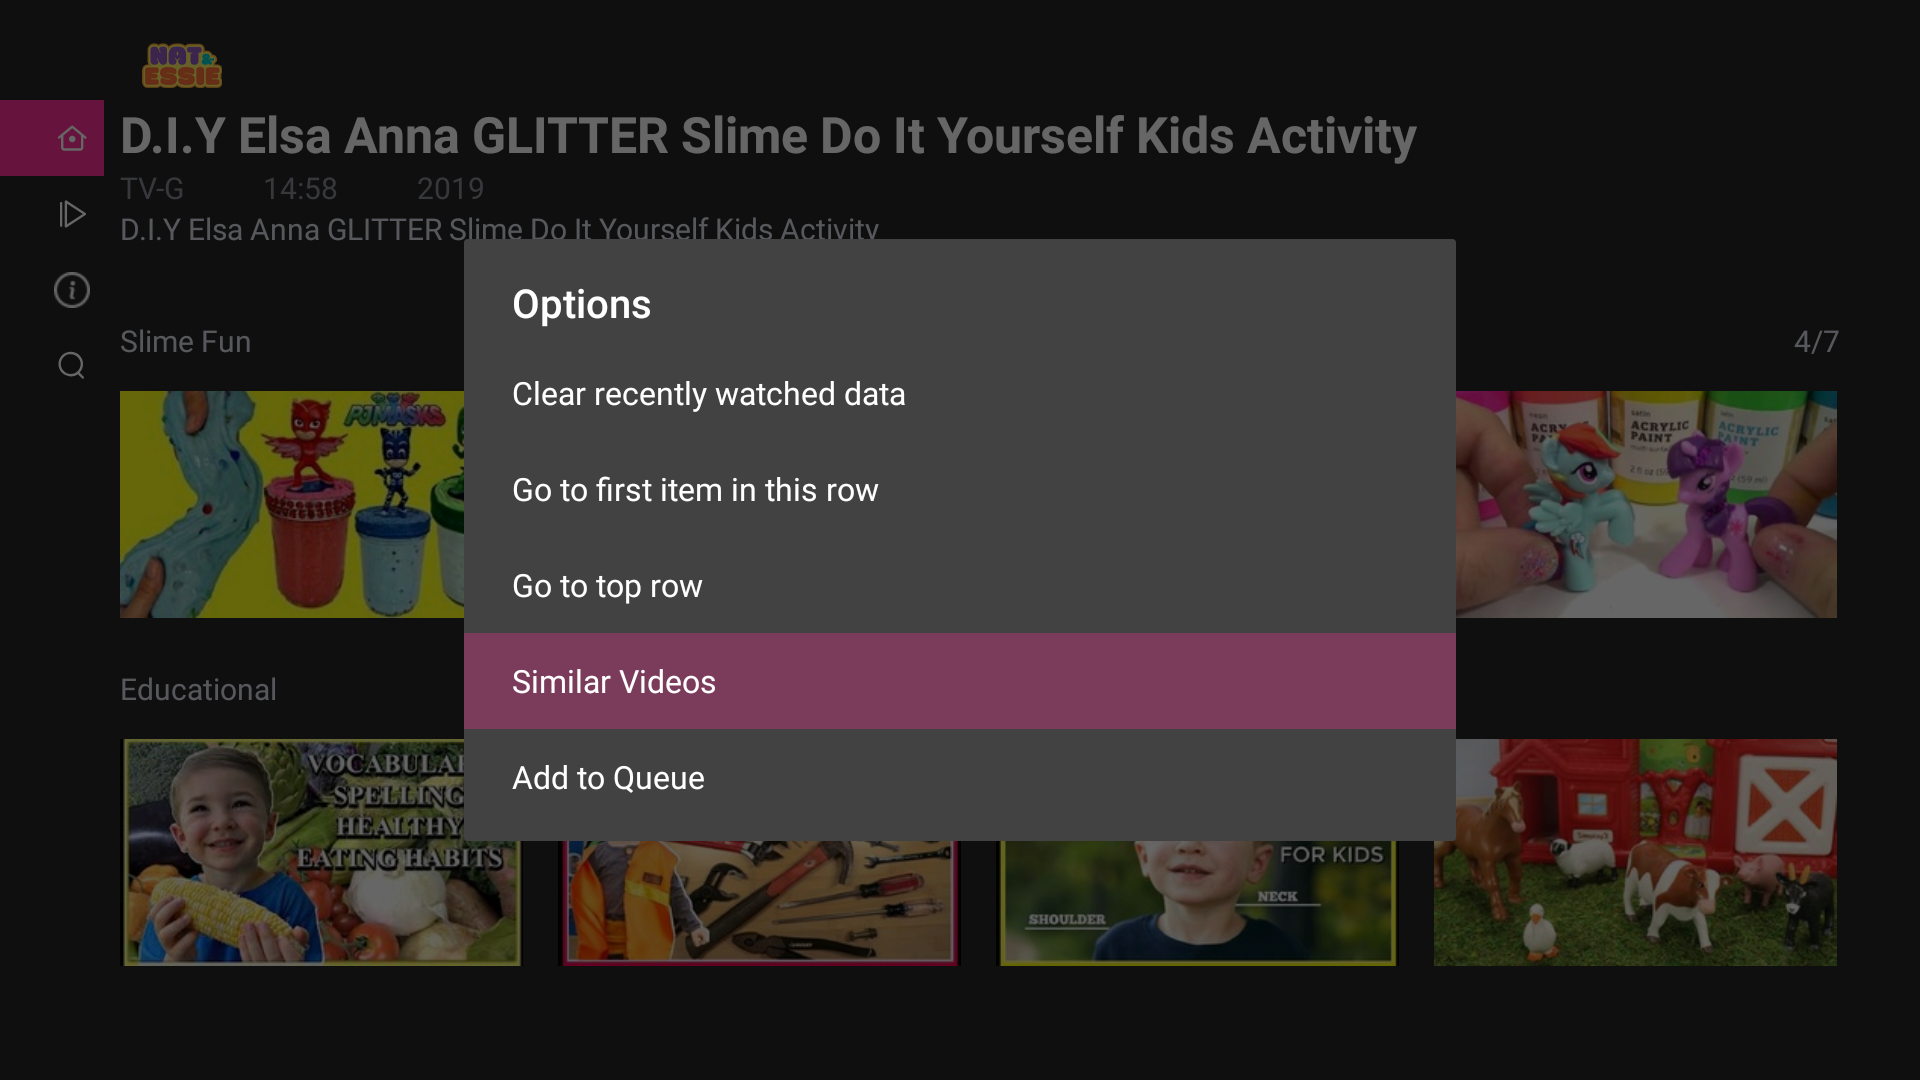Open the vocabulary spelling healthy eating video

(321, 852)
